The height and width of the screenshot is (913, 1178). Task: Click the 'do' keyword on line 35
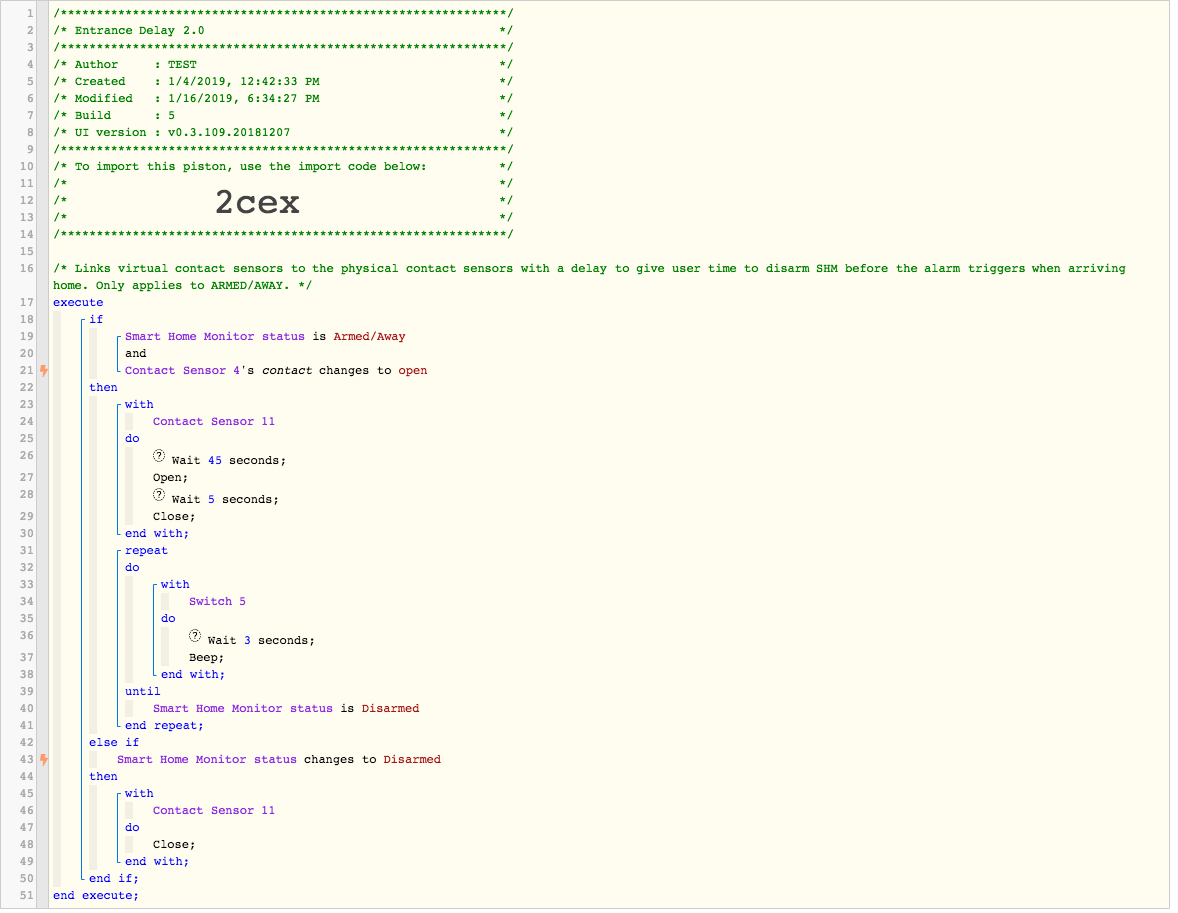168,619
